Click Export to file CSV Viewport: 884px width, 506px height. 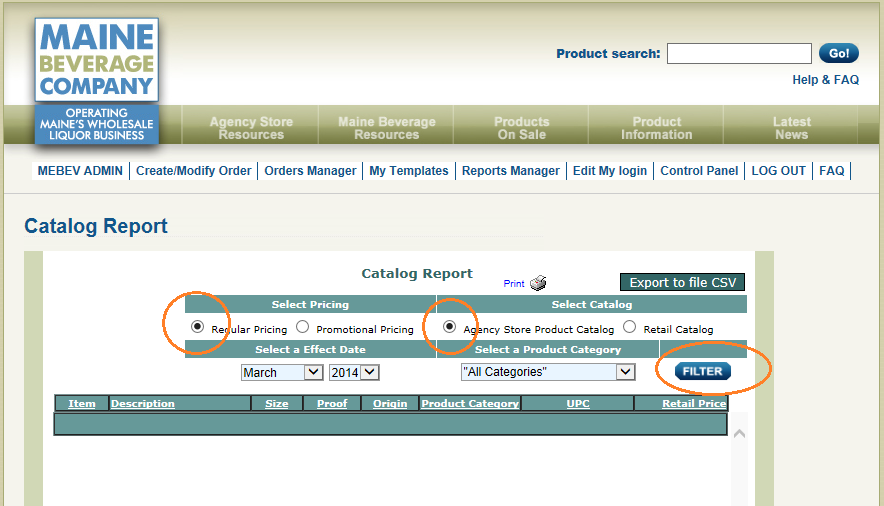click(682, 282)
